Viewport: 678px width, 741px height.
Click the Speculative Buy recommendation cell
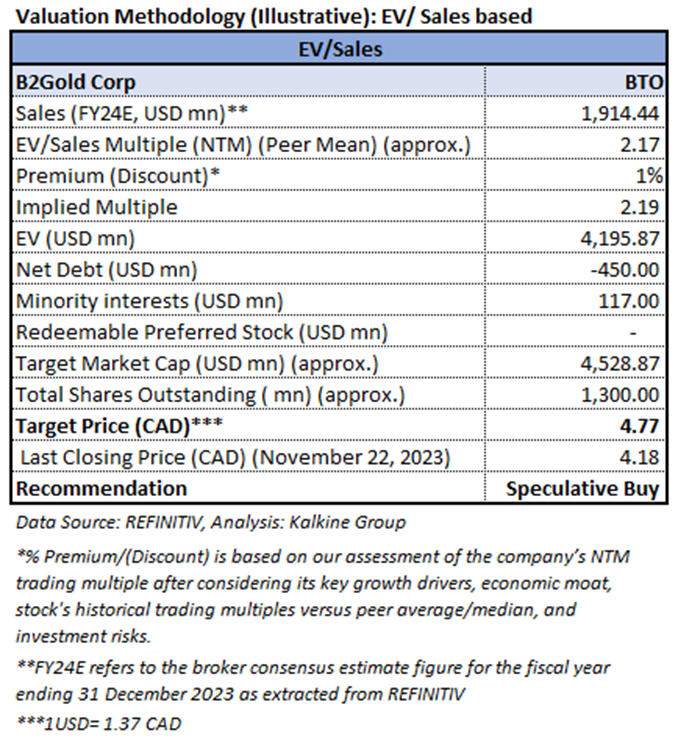(583, 489)
